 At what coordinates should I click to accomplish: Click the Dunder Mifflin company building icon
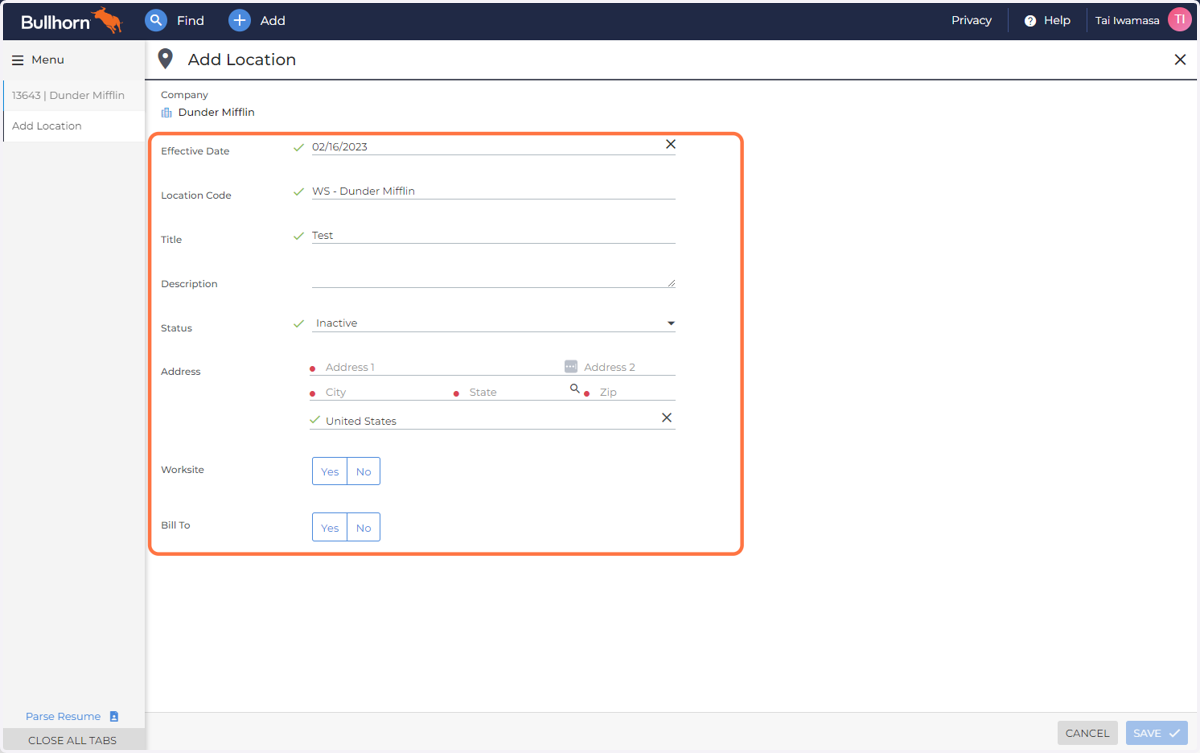[x=167, y=112]
